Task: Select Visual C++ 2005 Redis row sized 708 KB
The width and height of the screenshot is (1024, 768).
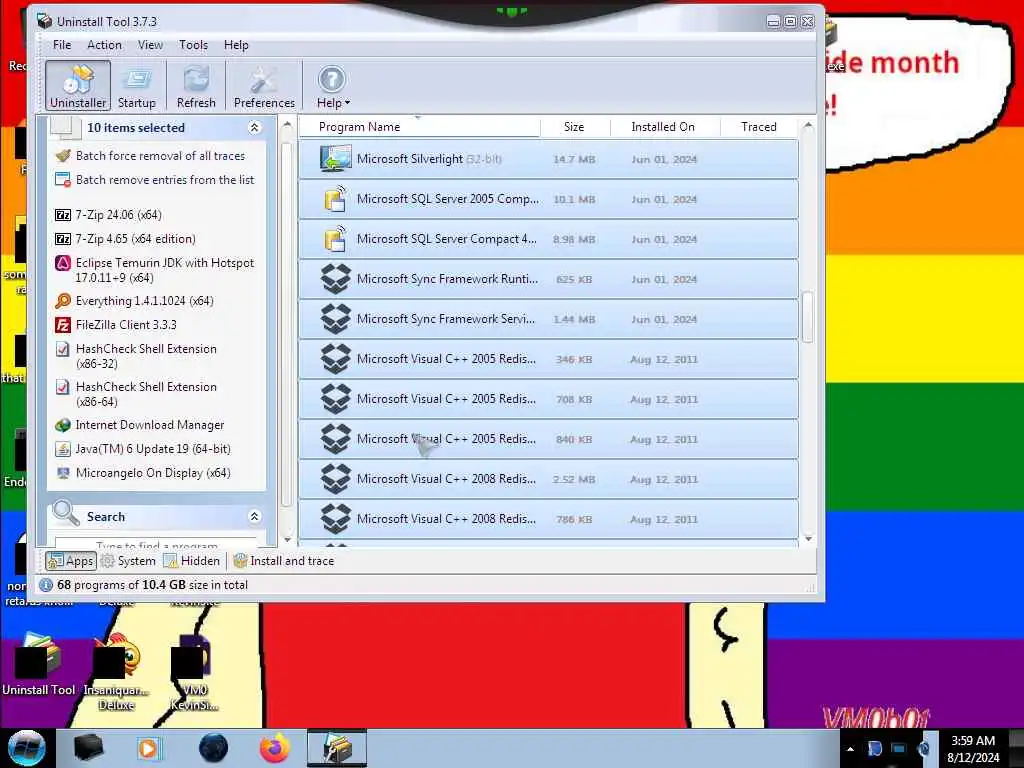Action: click(x=548, y=399)
